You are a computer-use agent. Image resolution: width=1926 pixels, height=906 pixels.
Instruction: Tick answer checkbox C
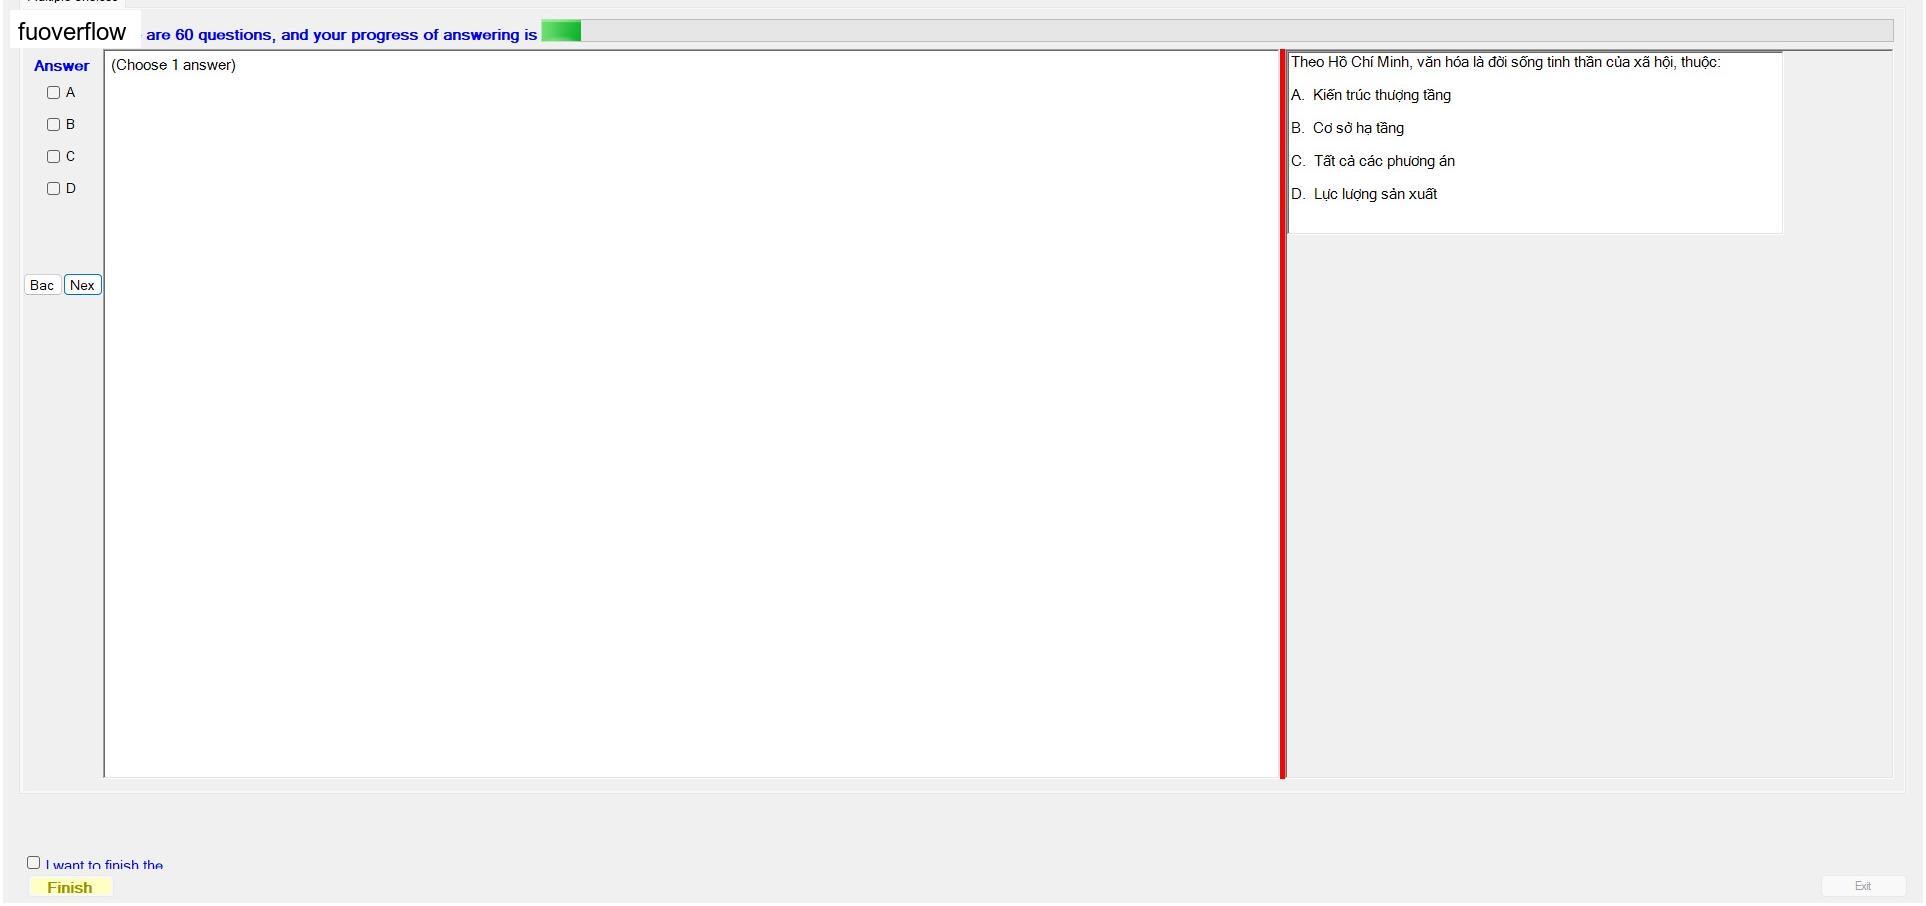54,157
